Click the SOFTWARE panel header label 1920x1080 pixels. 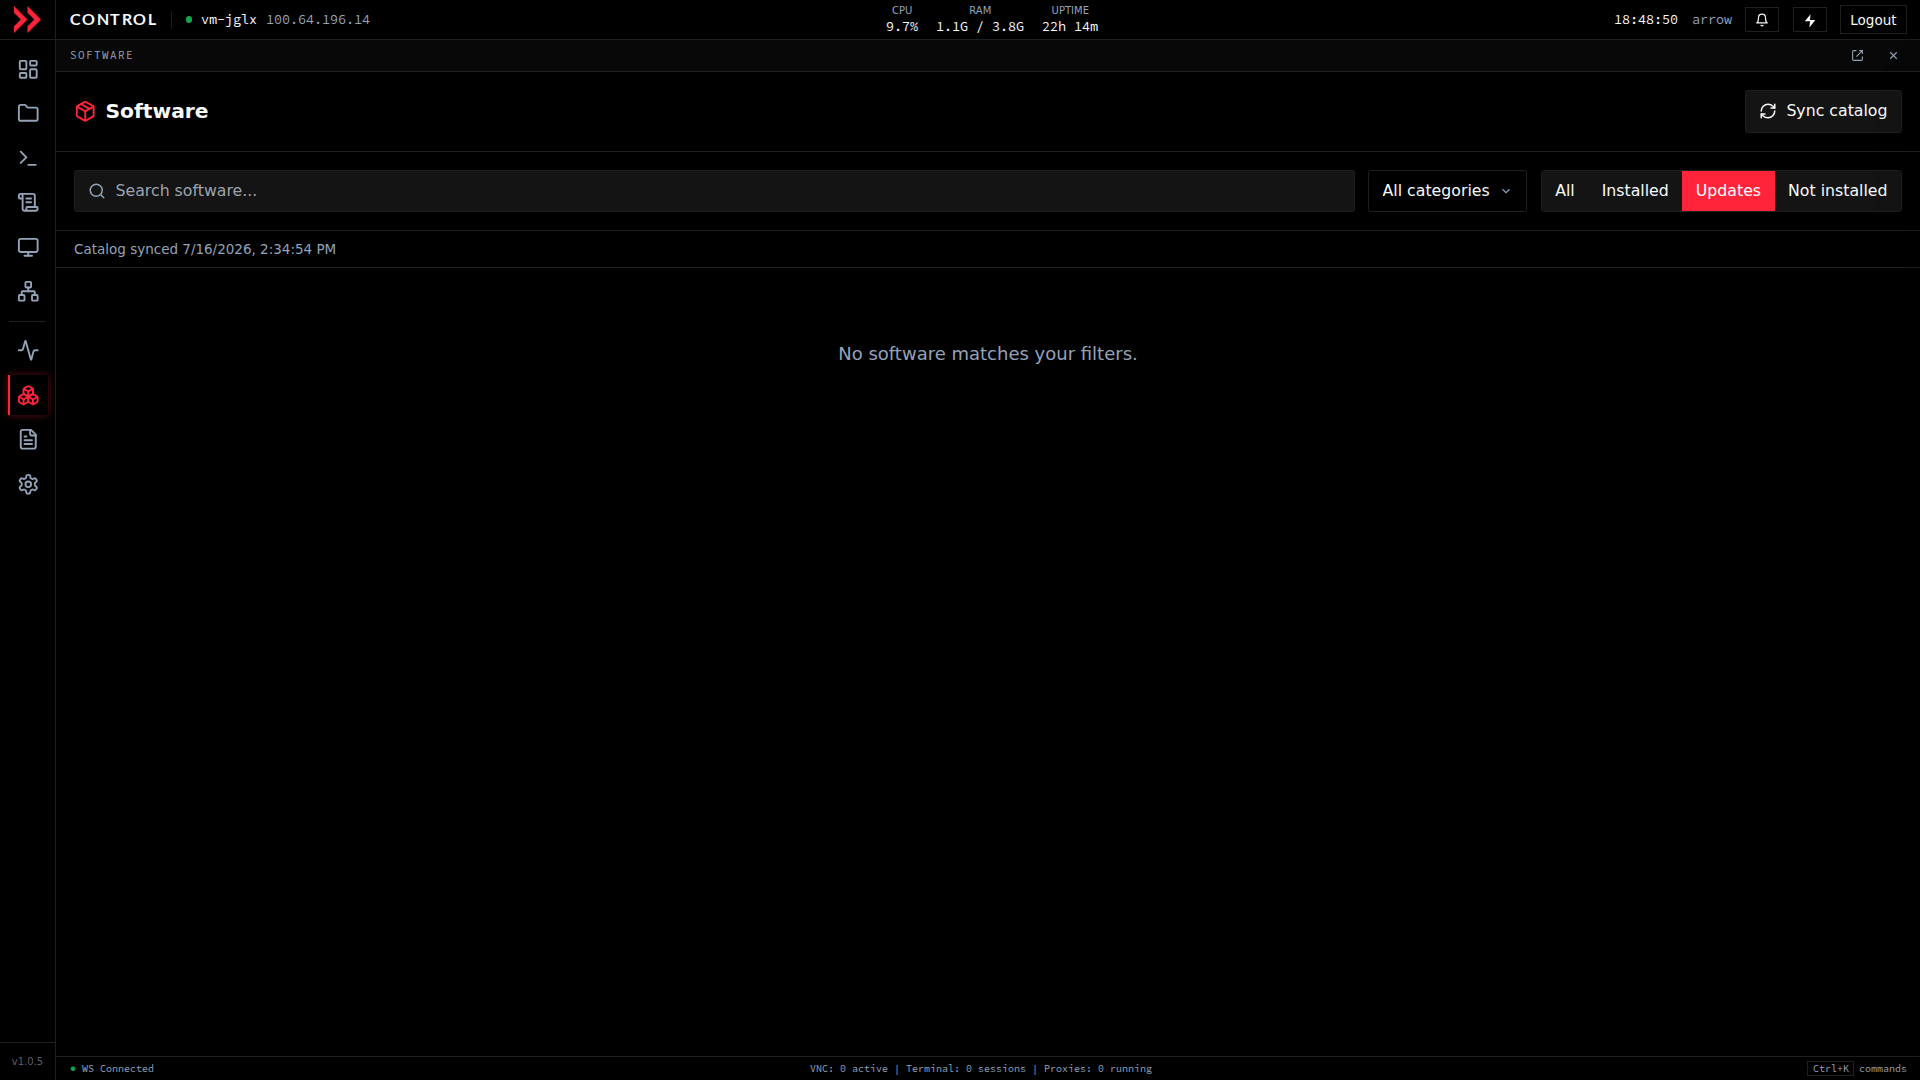(101, 55)
